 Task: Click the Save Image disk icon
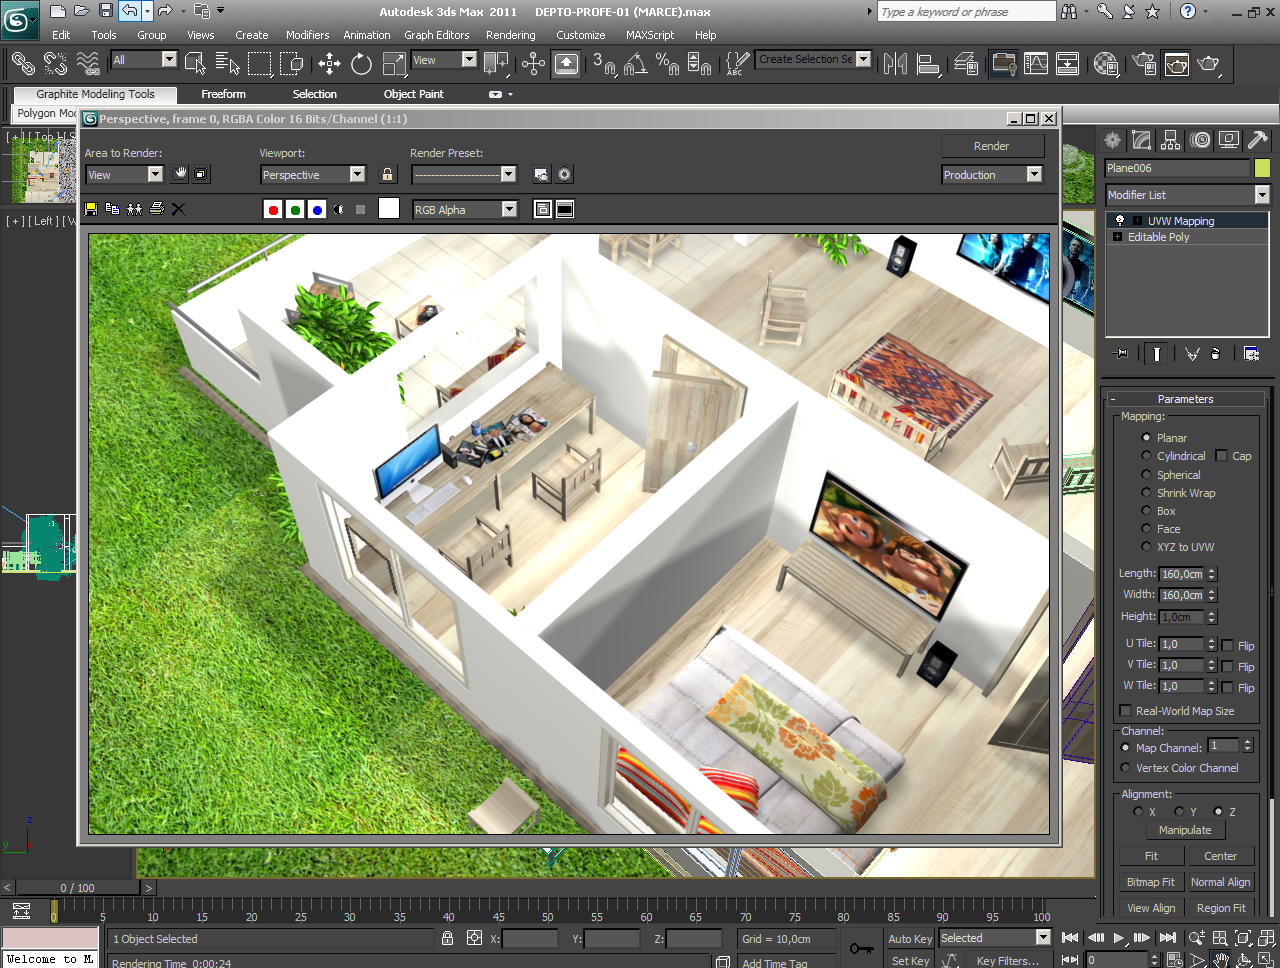coord(91,209)
